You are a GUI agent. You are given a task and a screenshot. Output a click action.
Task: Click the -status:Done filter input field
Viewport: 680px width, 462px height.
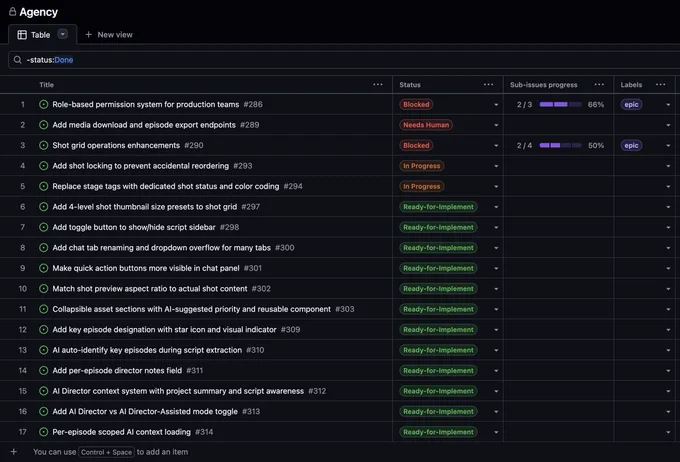coord(344,60)
